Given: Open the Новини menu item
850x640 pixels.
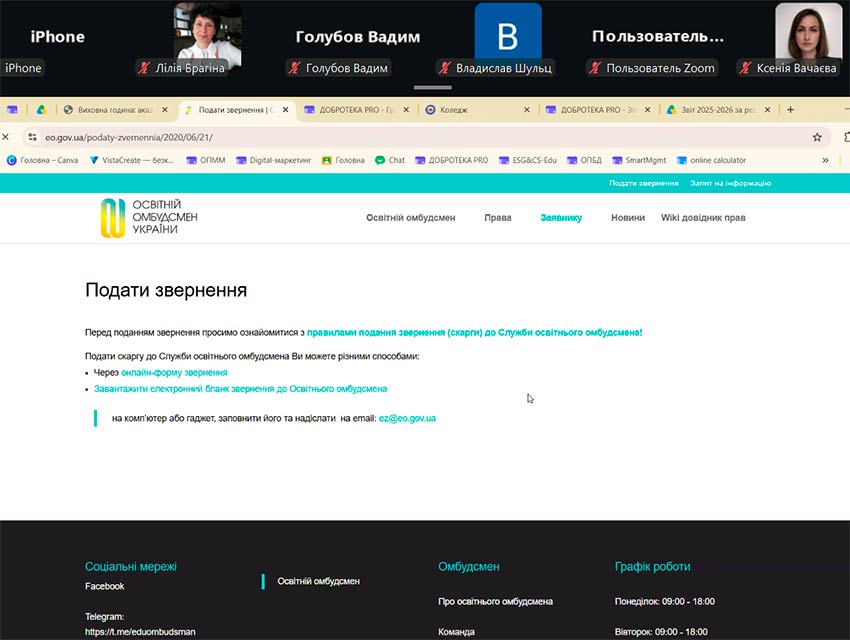Looking at the screenshot, I should tap(628, 217).
